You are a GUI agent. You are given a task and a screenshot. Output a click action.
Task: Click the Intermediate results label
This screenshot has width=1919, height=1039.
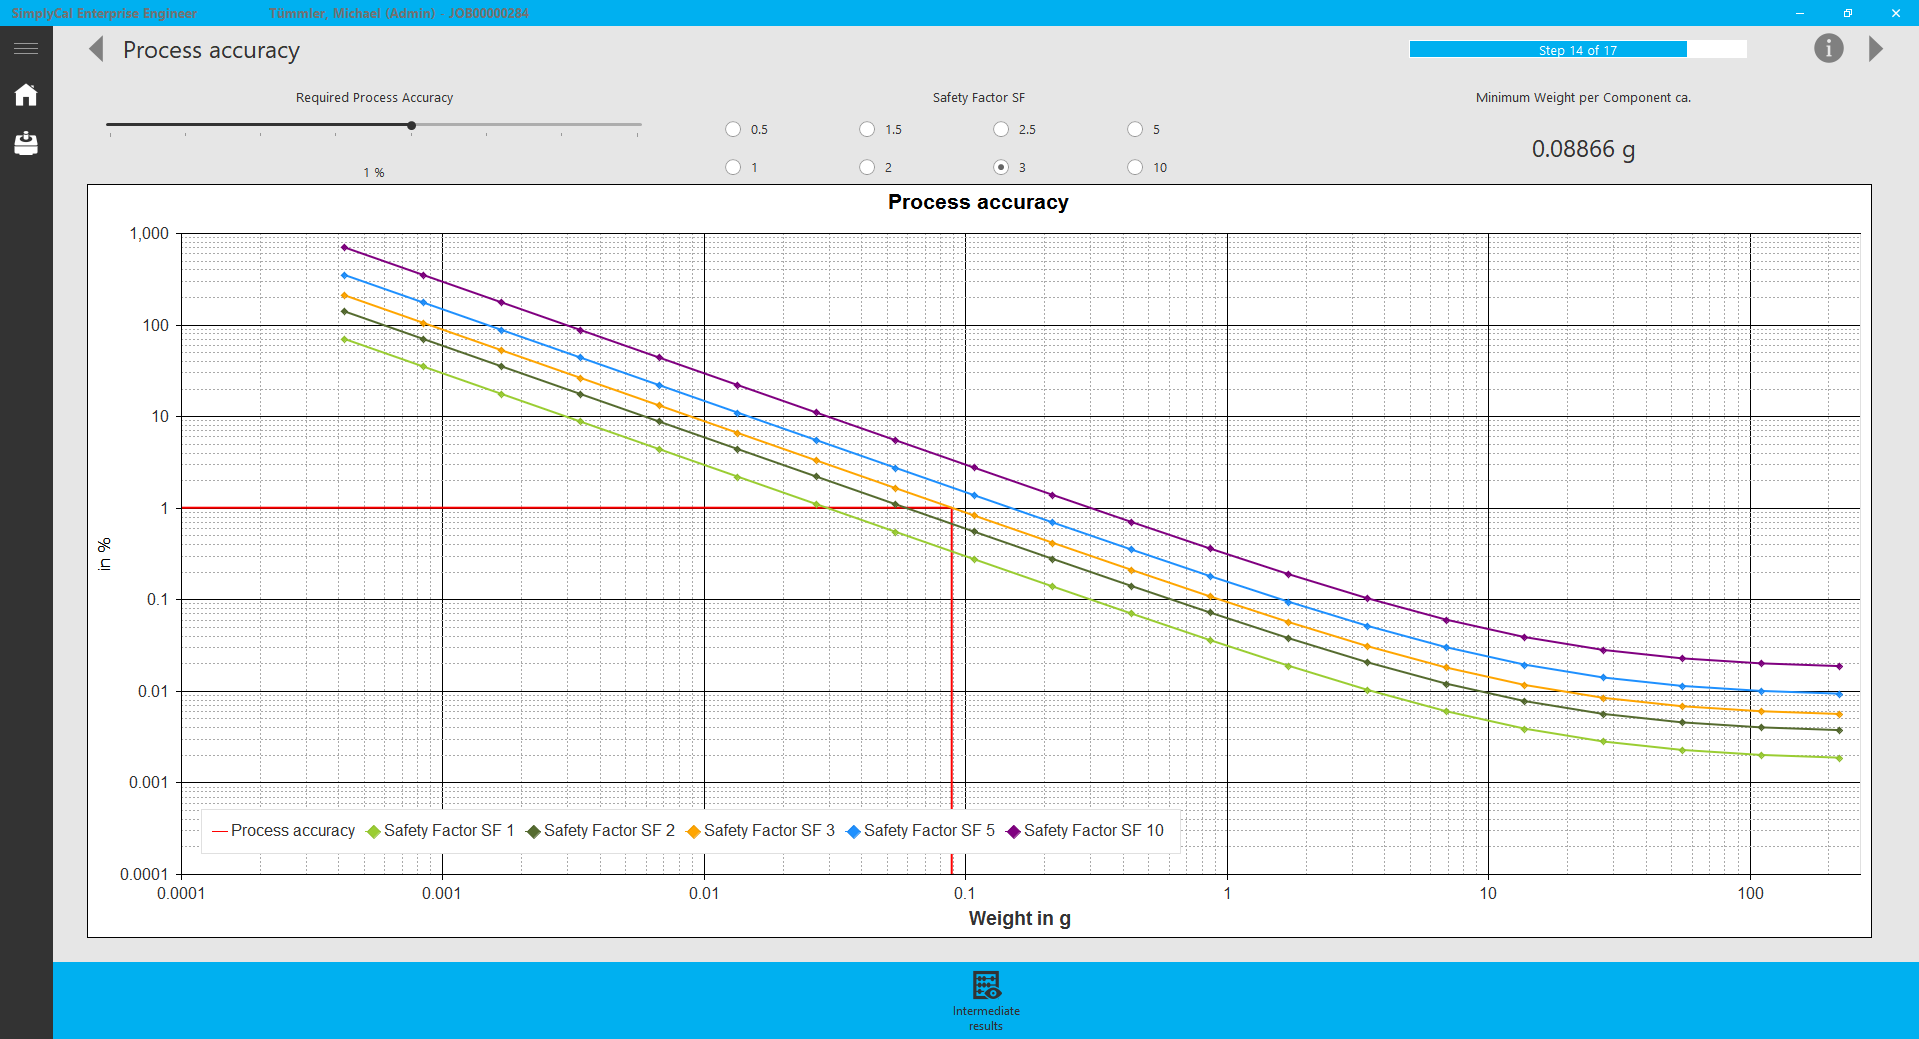986,1018
